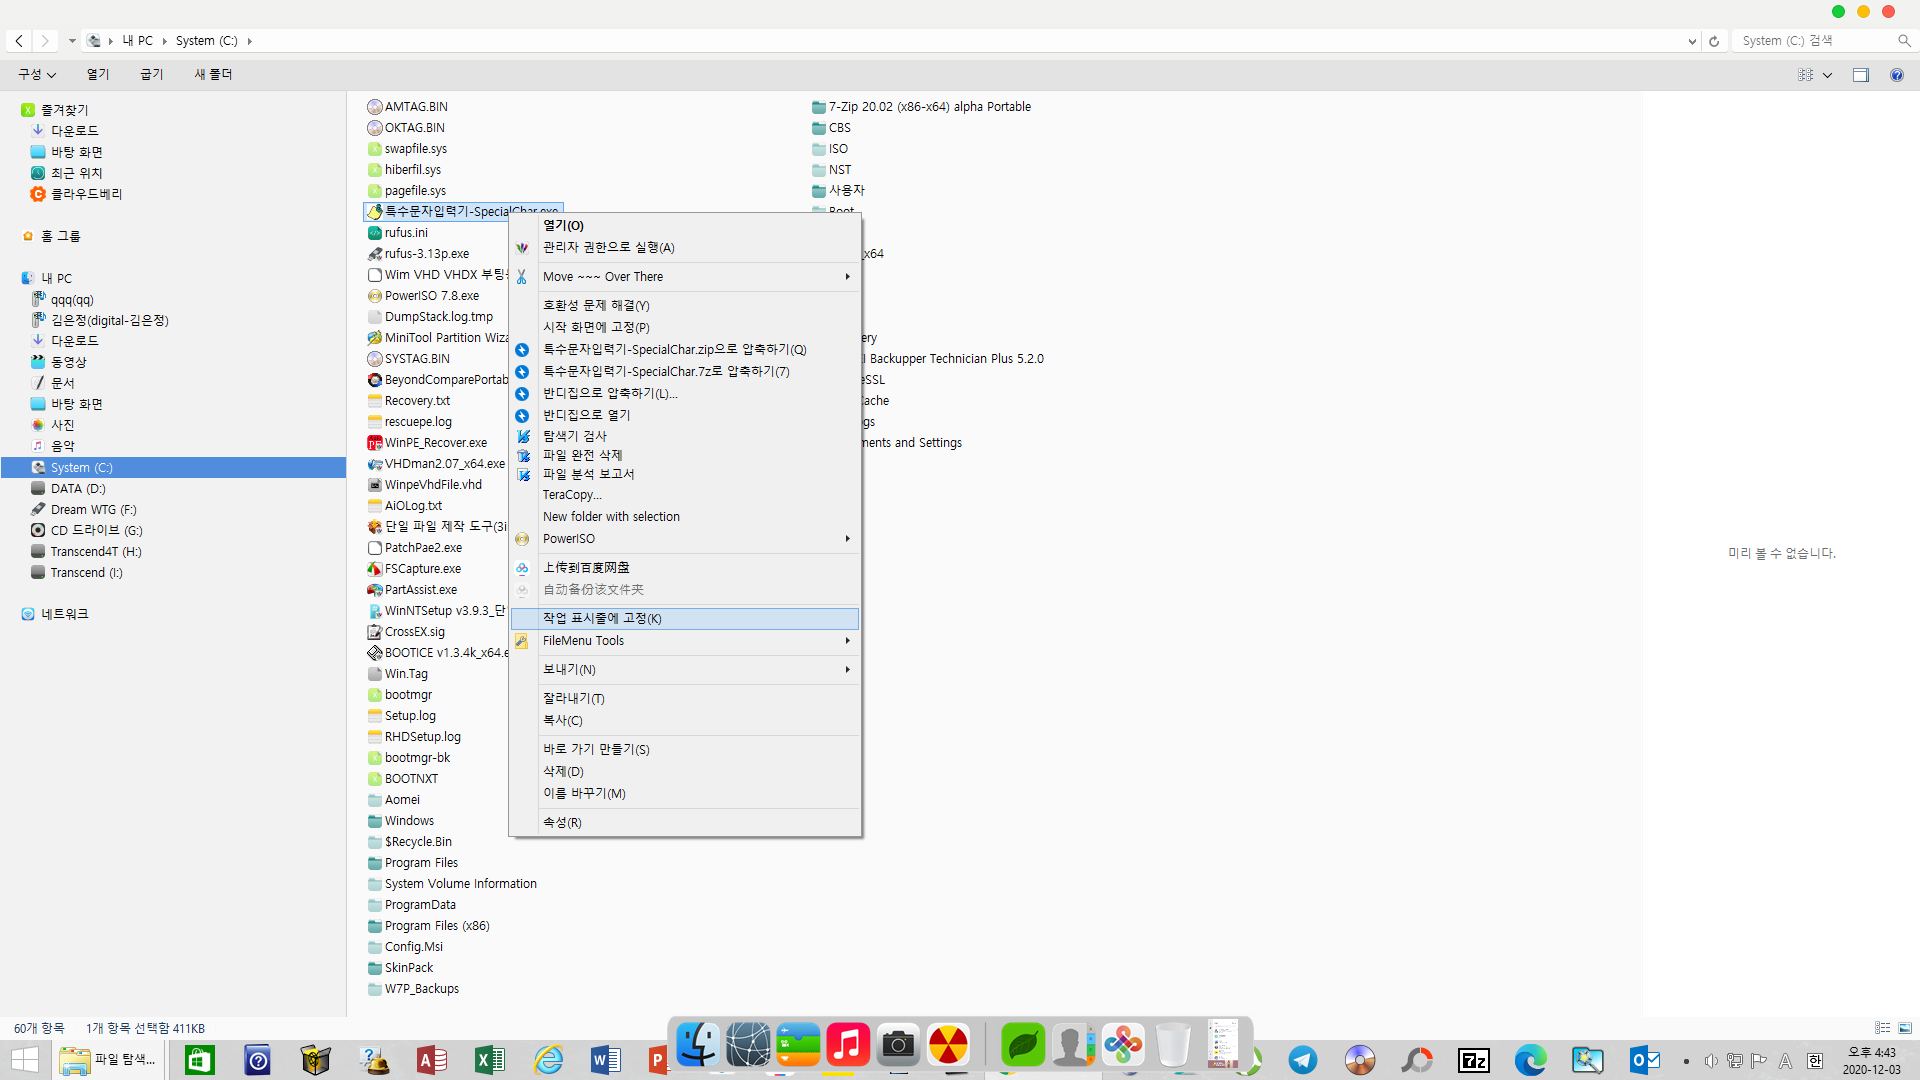Choose New folder with selection
Image resolution: width=1920 pixels, height=1080 pixels.
point(685,517)
